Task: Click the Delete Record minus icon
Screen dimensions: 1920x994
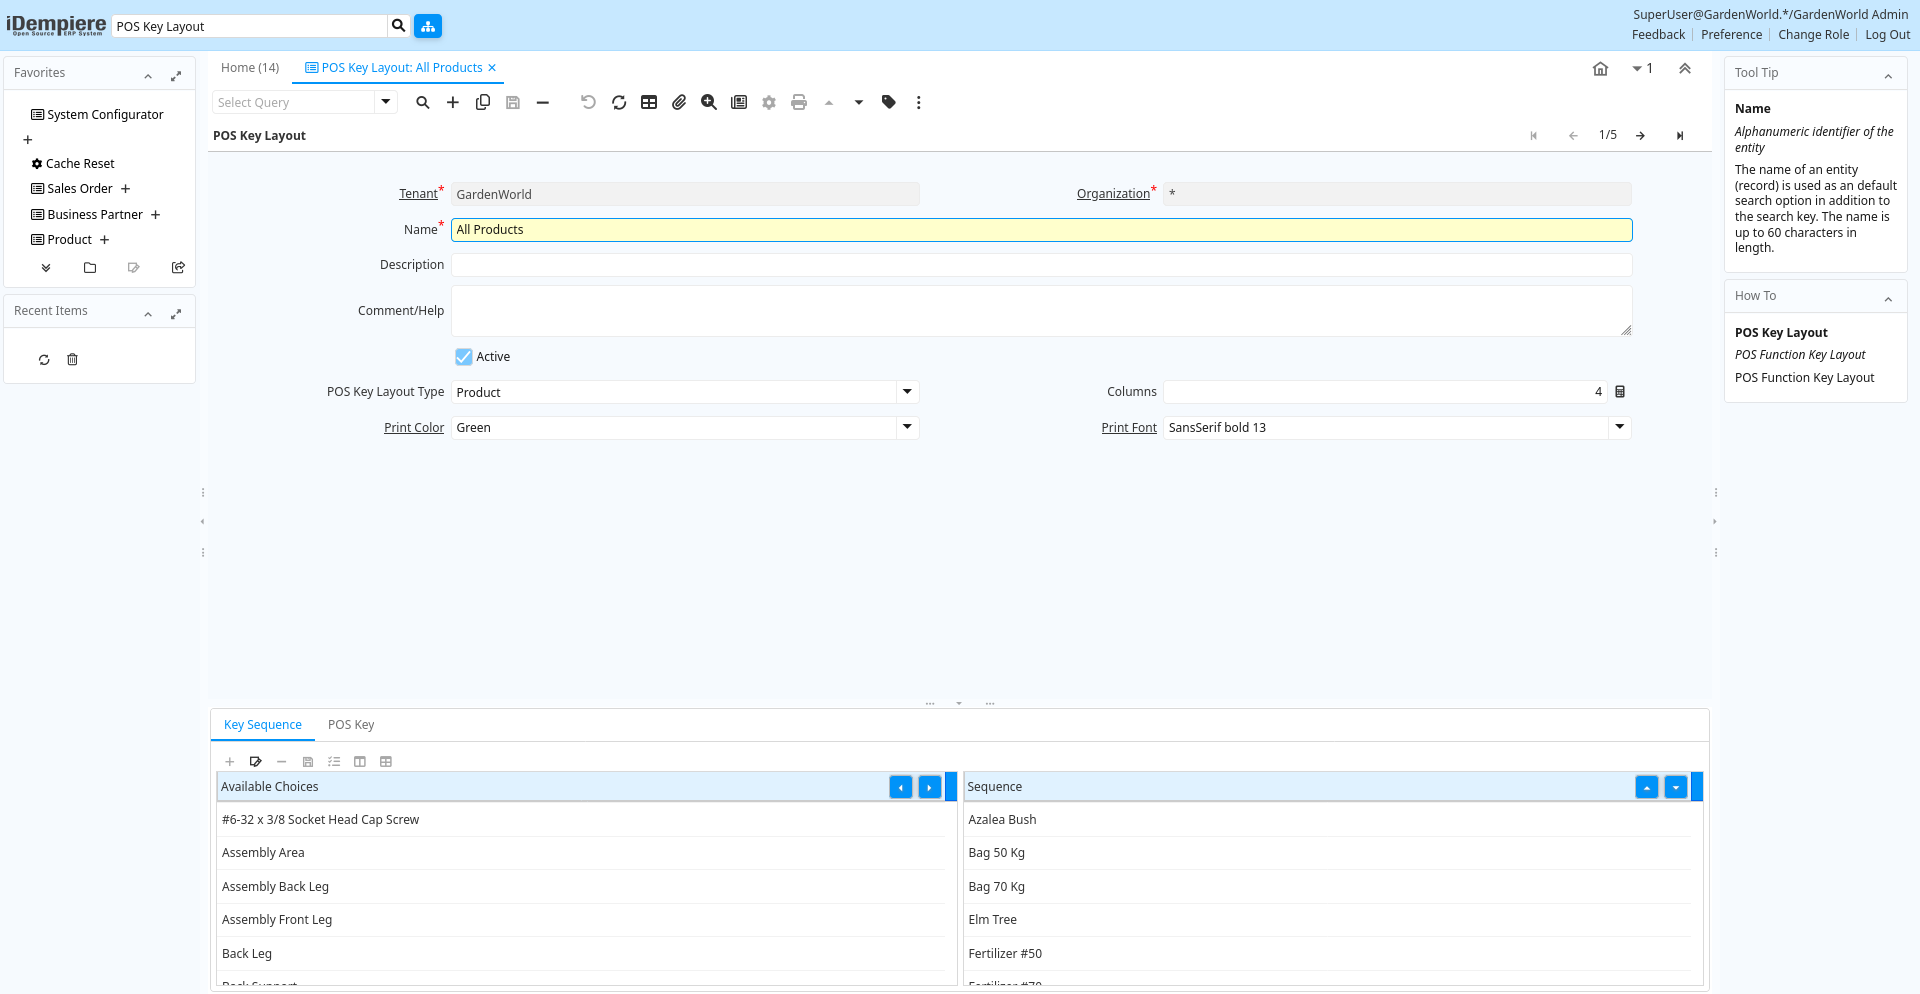Action: point(543,102)
